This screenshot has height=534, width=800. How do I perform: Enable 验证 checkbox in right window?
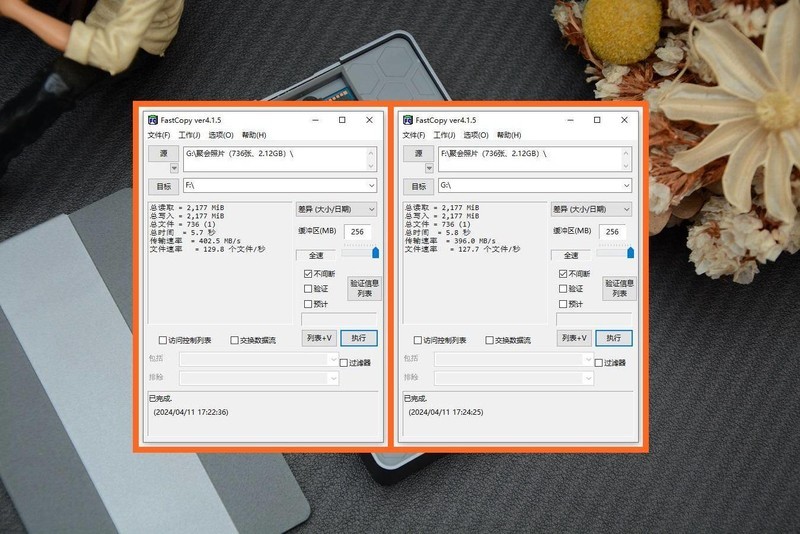coord(563,289)
